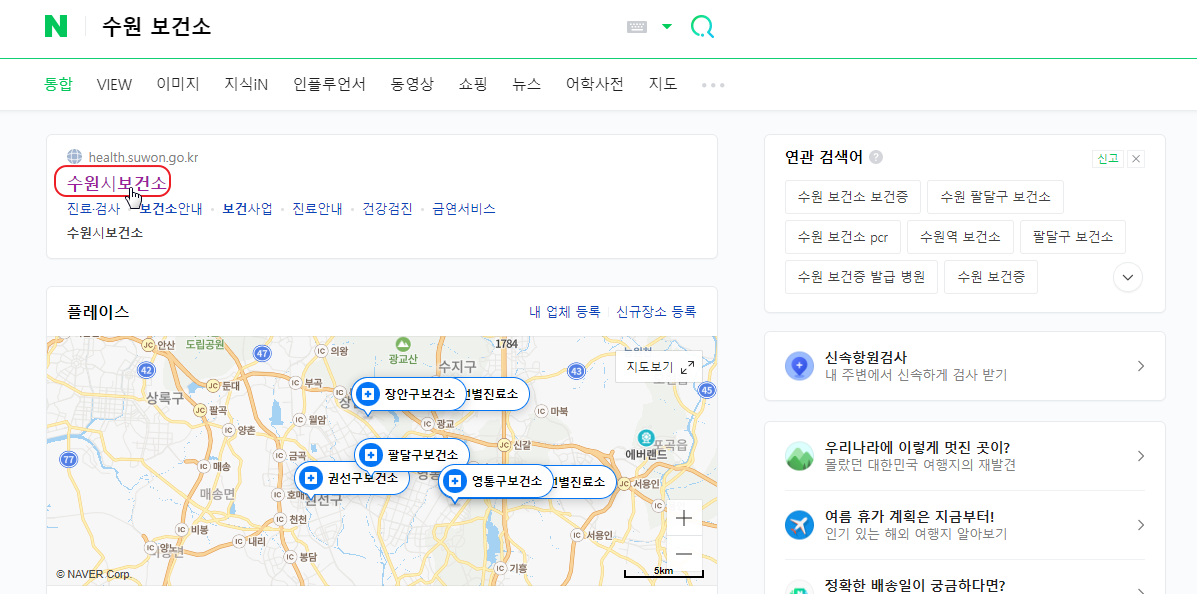Click the 내 업체 등록 link
This screenshot has width=1197, height=594.
[x=565, y=312]
